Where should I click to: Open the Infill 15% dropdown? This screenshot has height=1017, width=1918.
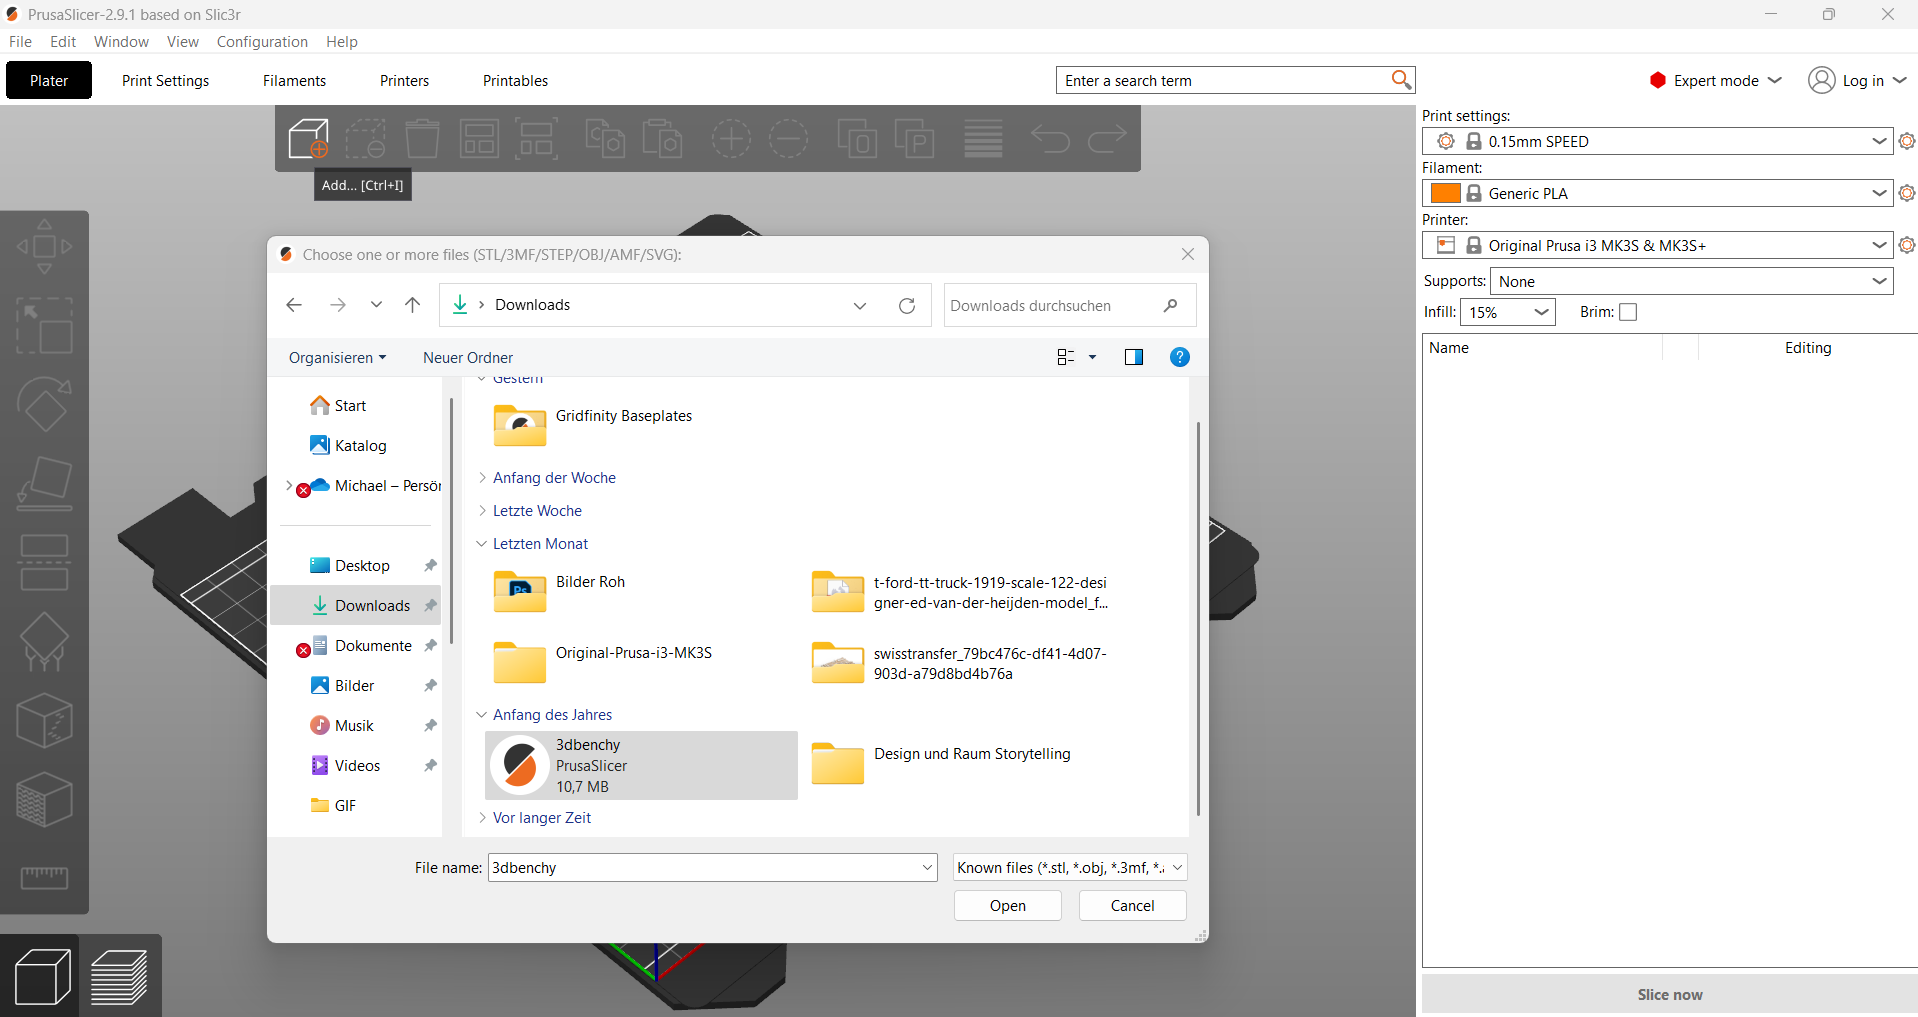click(x=1508, y=312)
